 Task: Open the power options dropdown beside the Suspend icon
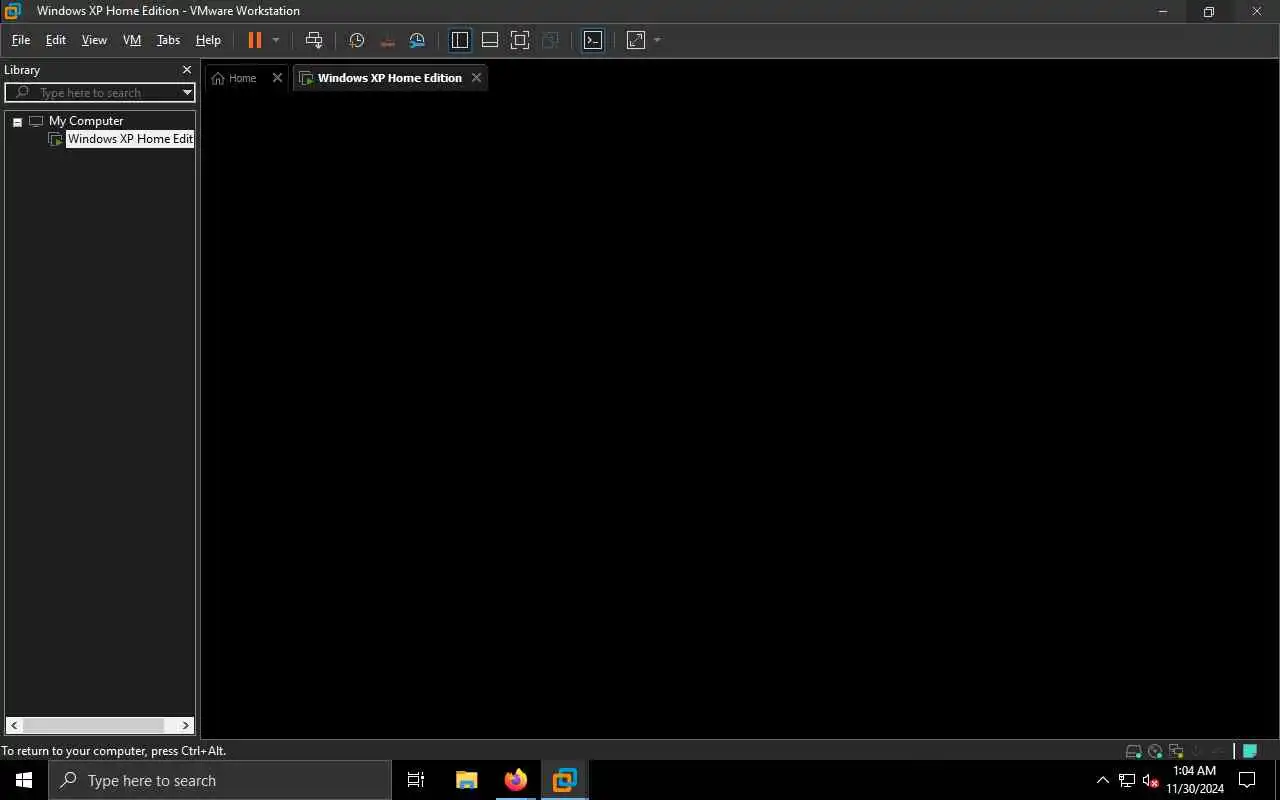point(276,40)
